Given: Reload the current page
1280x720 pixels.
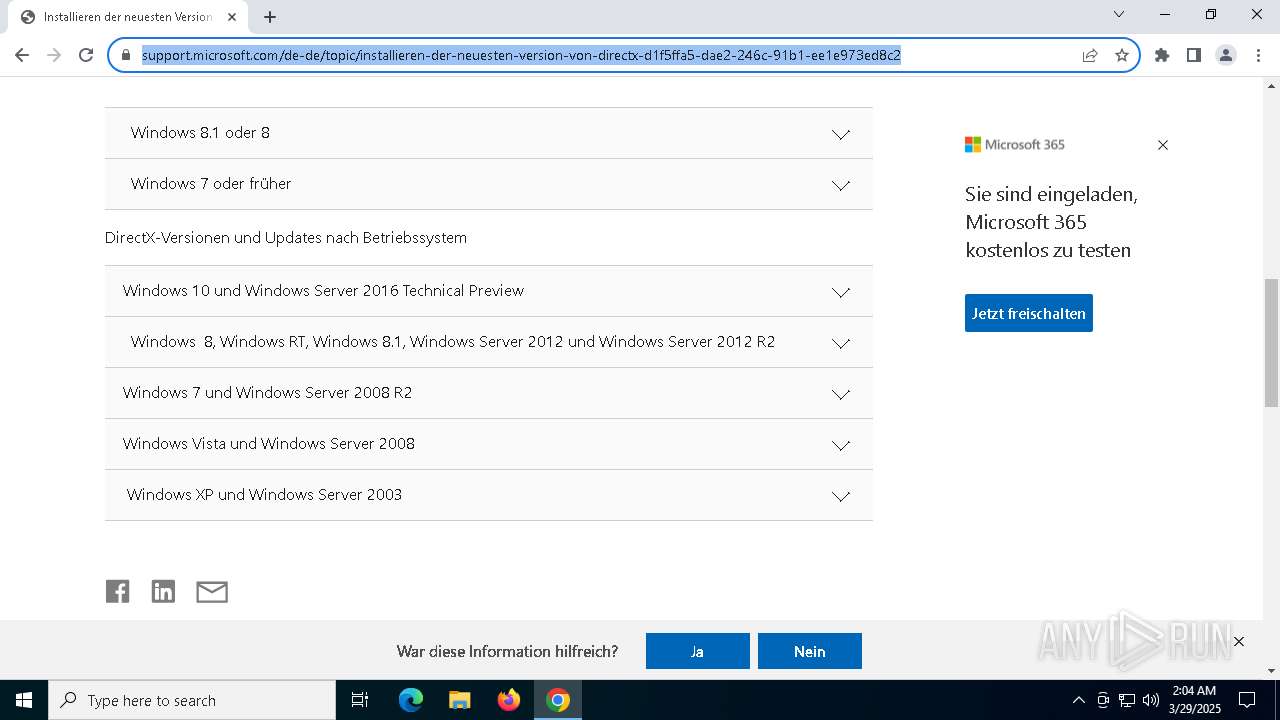Looking at the screenshot, I should pos(86,55).
